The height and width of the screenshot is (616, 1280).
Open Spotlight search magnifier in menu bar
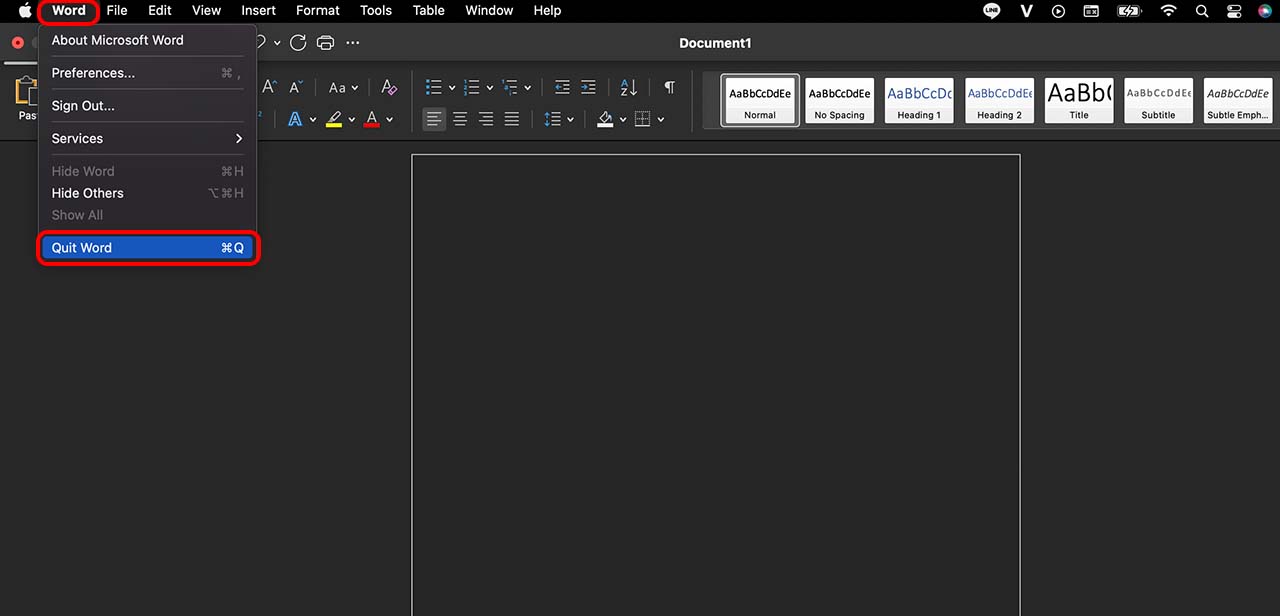(1203, 11)
